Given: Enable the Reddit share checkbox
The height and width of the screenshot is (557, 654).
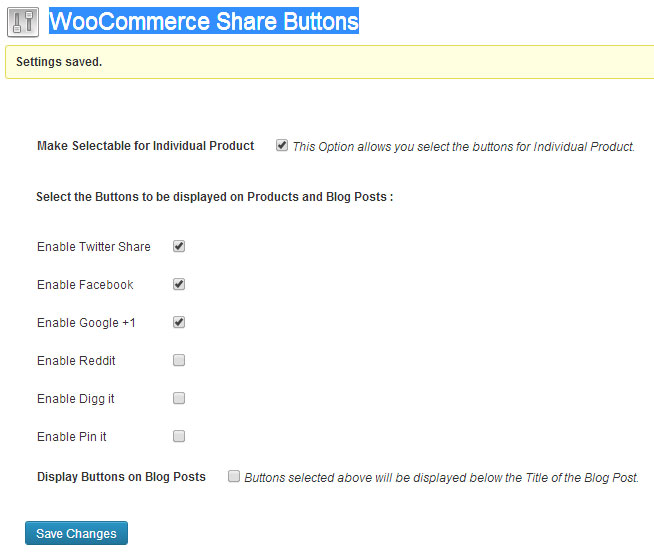Looking at the screenshot, I should click(x=179, y=360).
